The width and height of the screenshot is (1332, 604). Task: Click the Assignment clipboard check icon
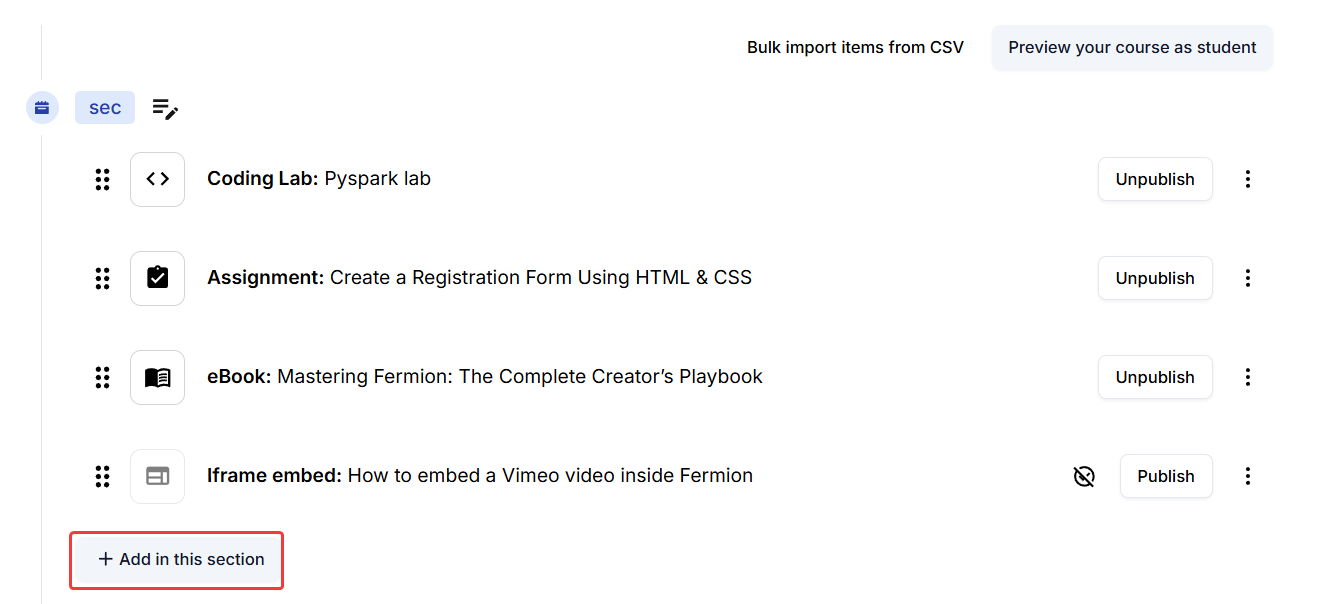point(157,278)
